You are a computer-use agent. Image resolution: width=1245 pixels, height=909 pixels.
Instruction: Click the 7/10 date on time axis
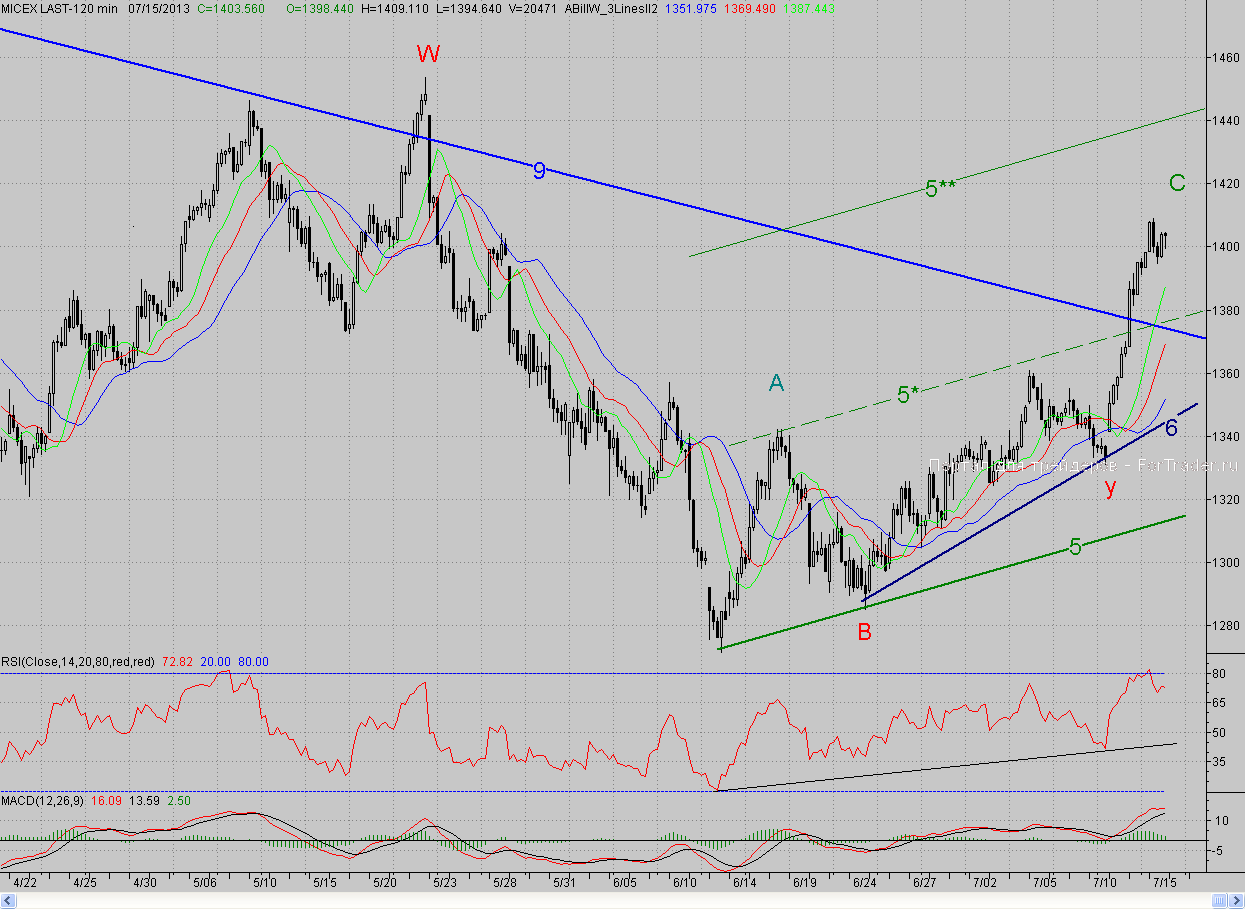click(1104, 883)
